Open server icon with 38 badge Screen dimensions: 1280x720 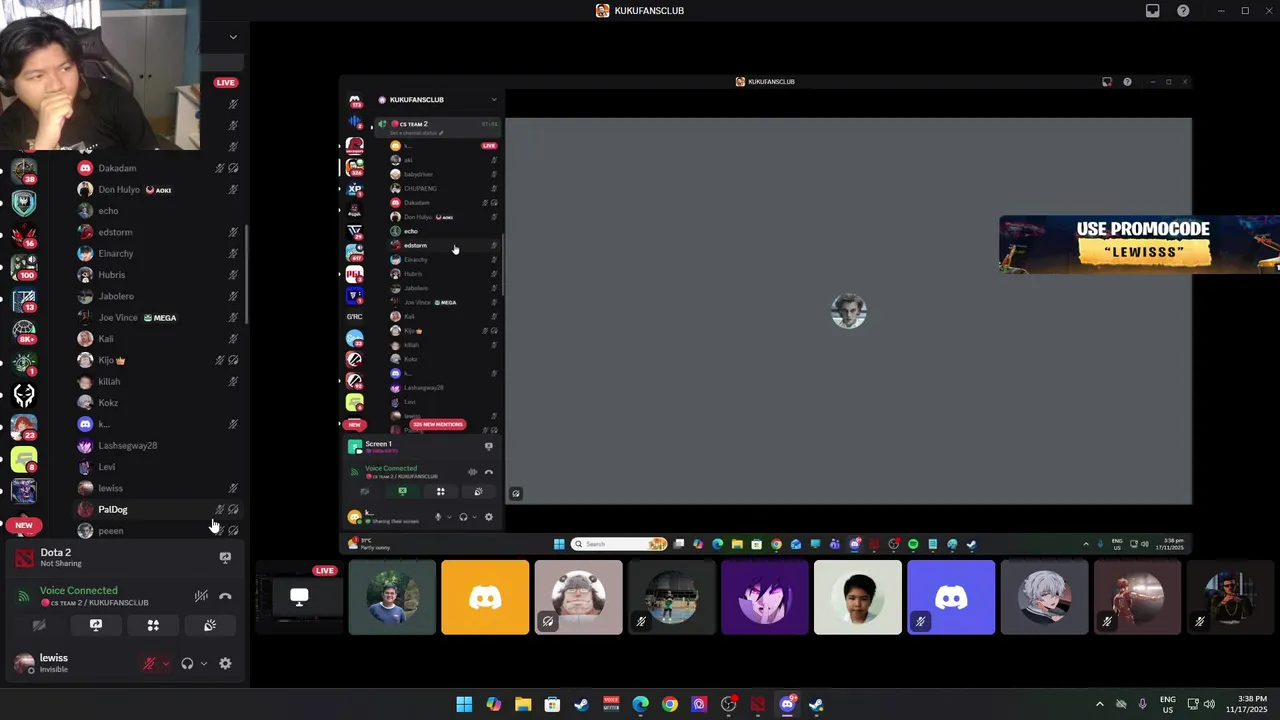(x=24, y=170)
